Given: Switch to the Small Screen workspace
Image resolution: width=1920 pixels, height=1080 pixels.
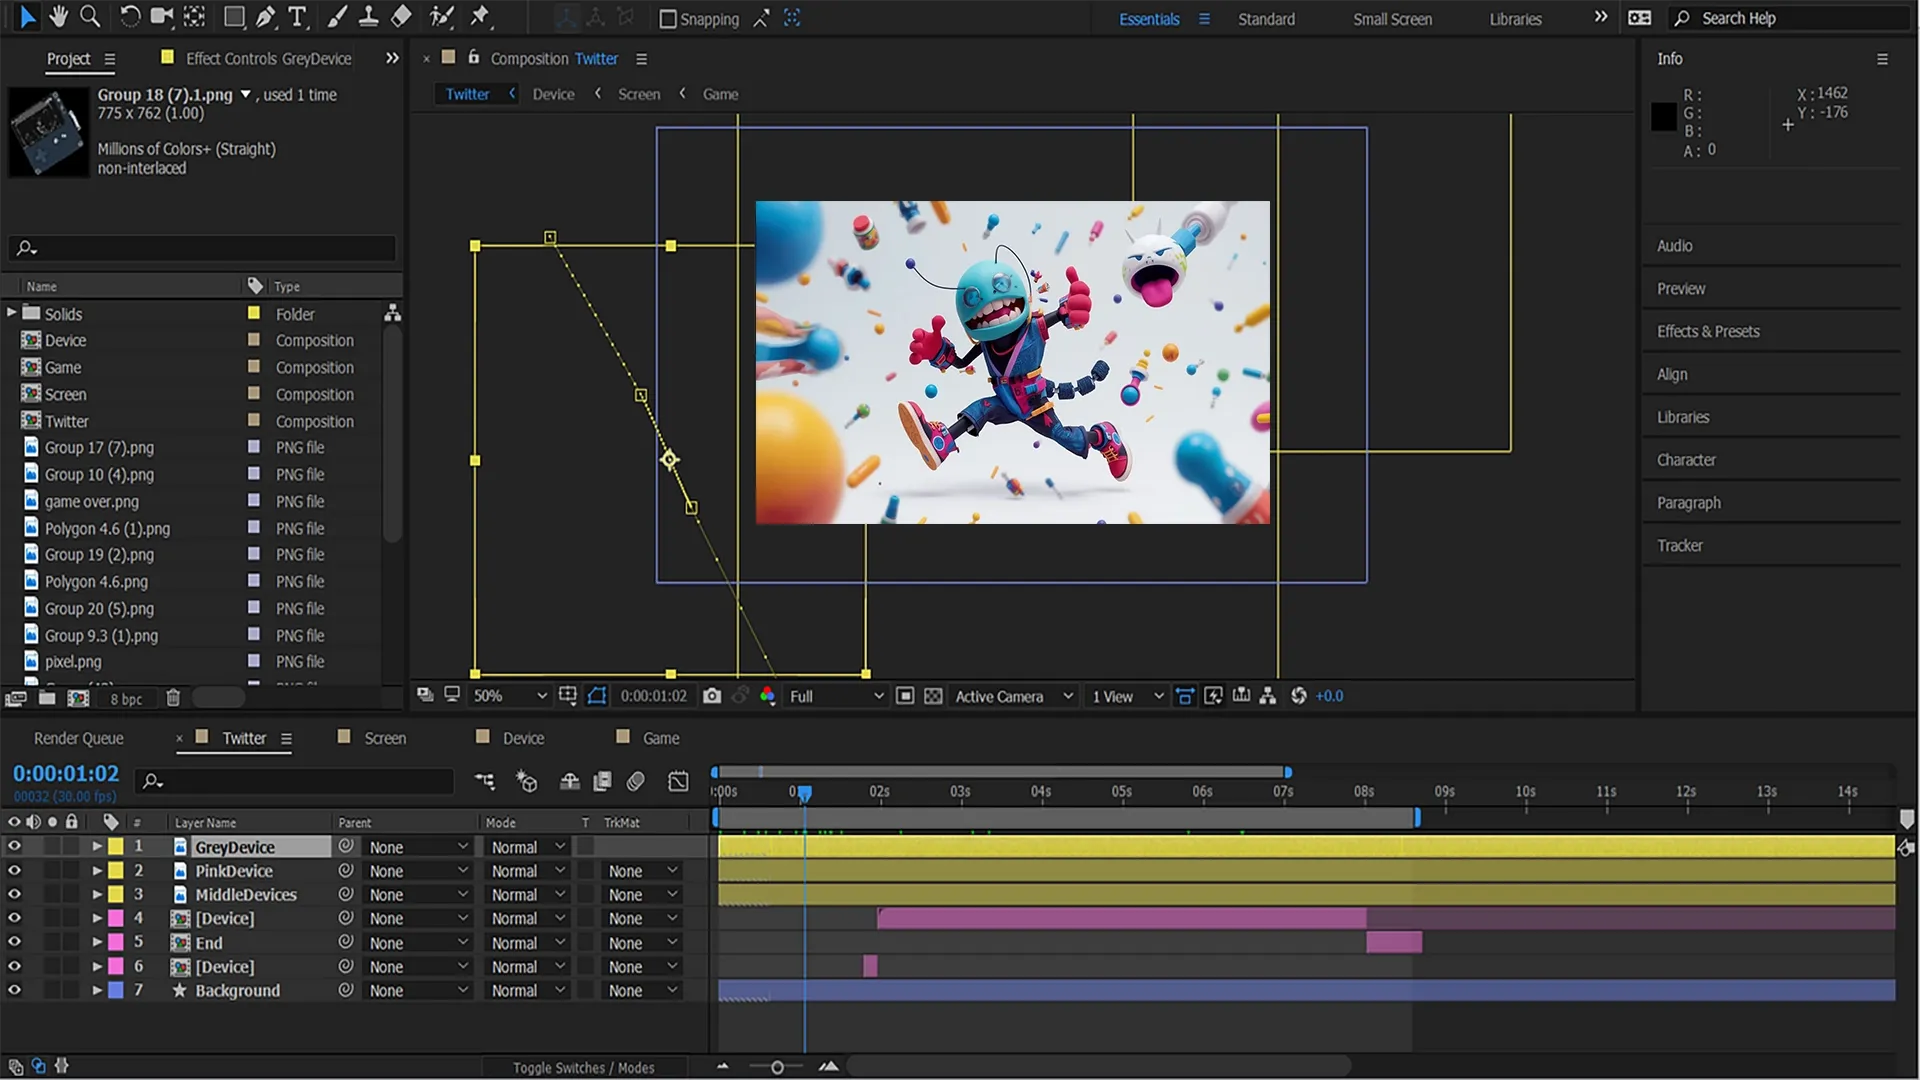Looking at the screenshot, I should [1392, 19].
